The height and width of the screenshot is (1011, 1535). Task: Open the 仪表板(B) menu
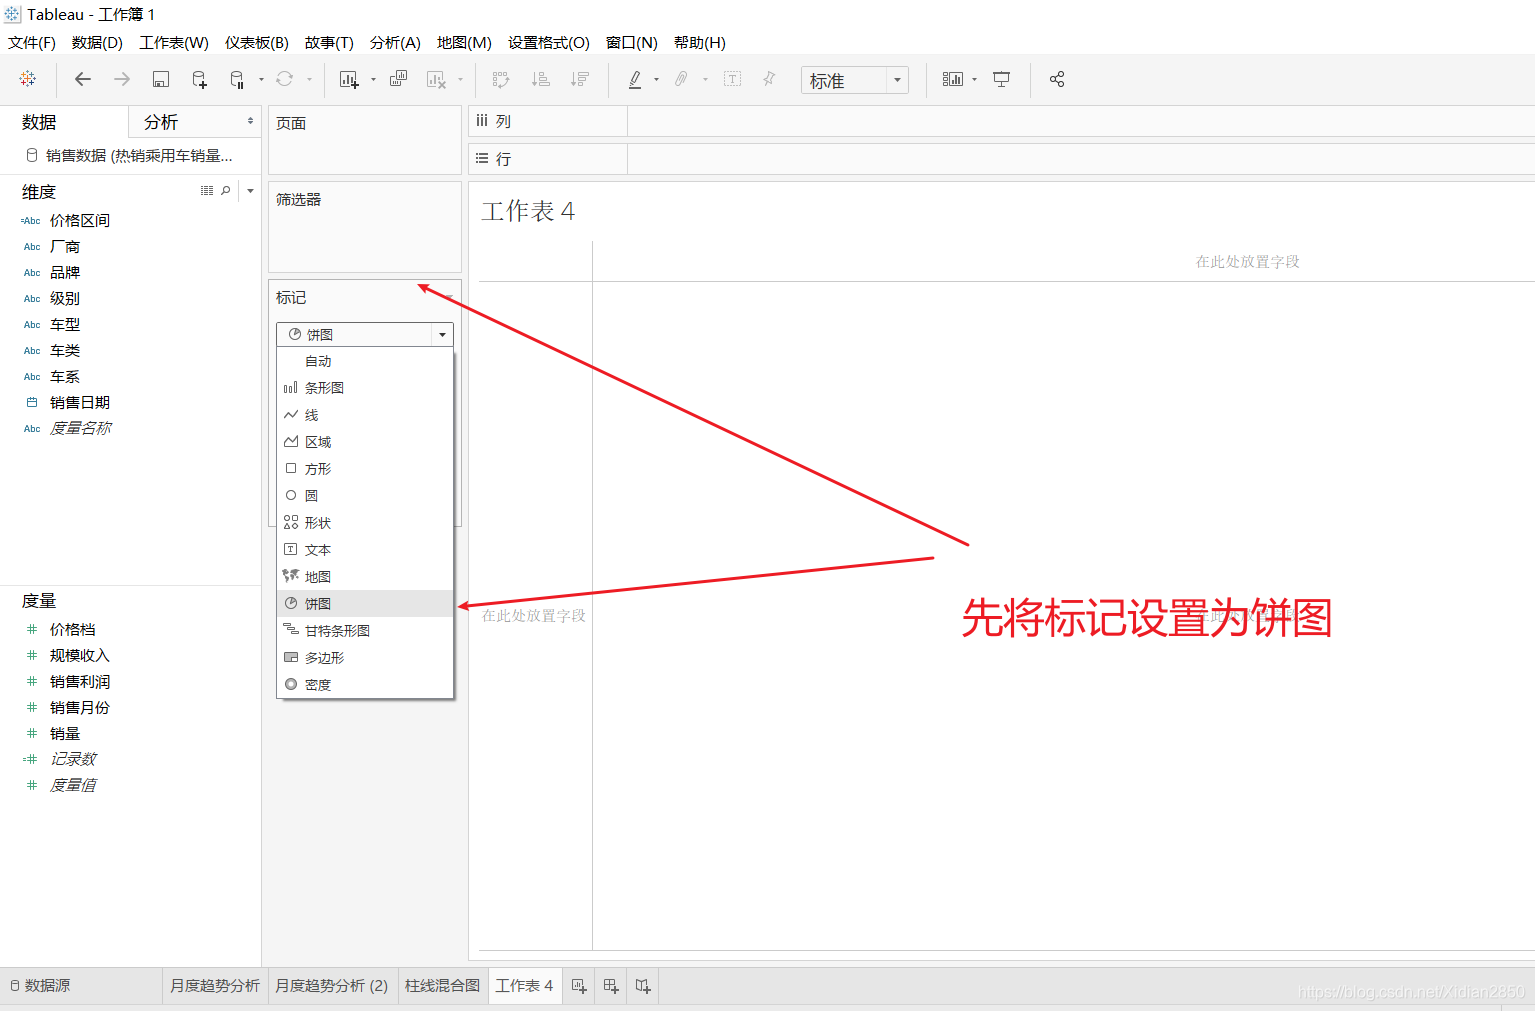click(257, 43)
